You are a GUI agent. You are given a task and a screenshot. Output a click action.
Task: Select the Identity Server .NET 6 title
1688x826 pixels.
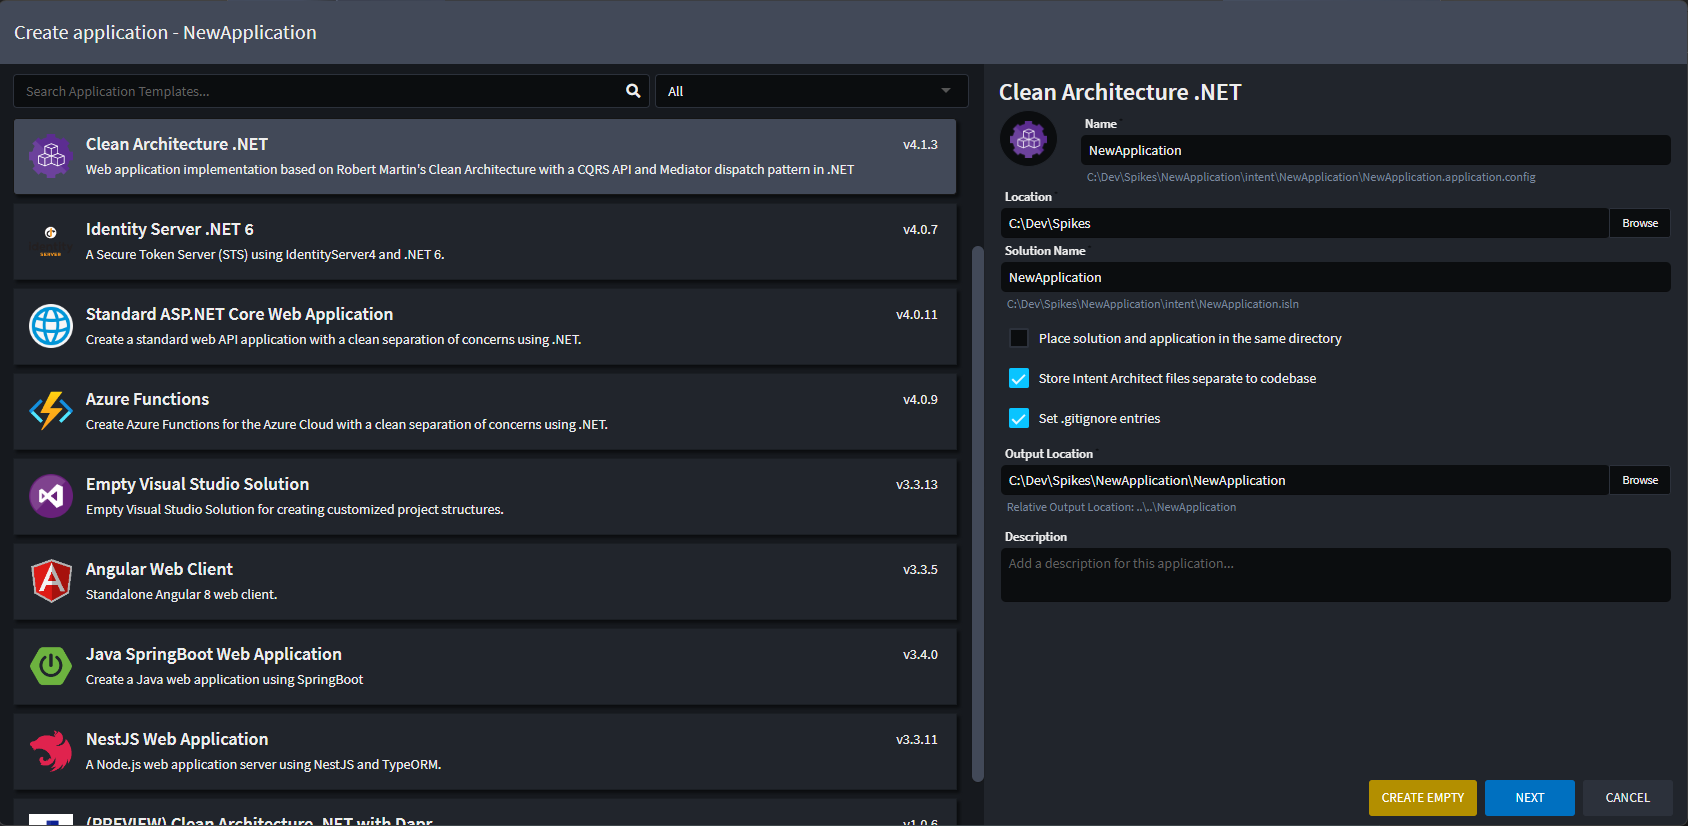point(170,229)
